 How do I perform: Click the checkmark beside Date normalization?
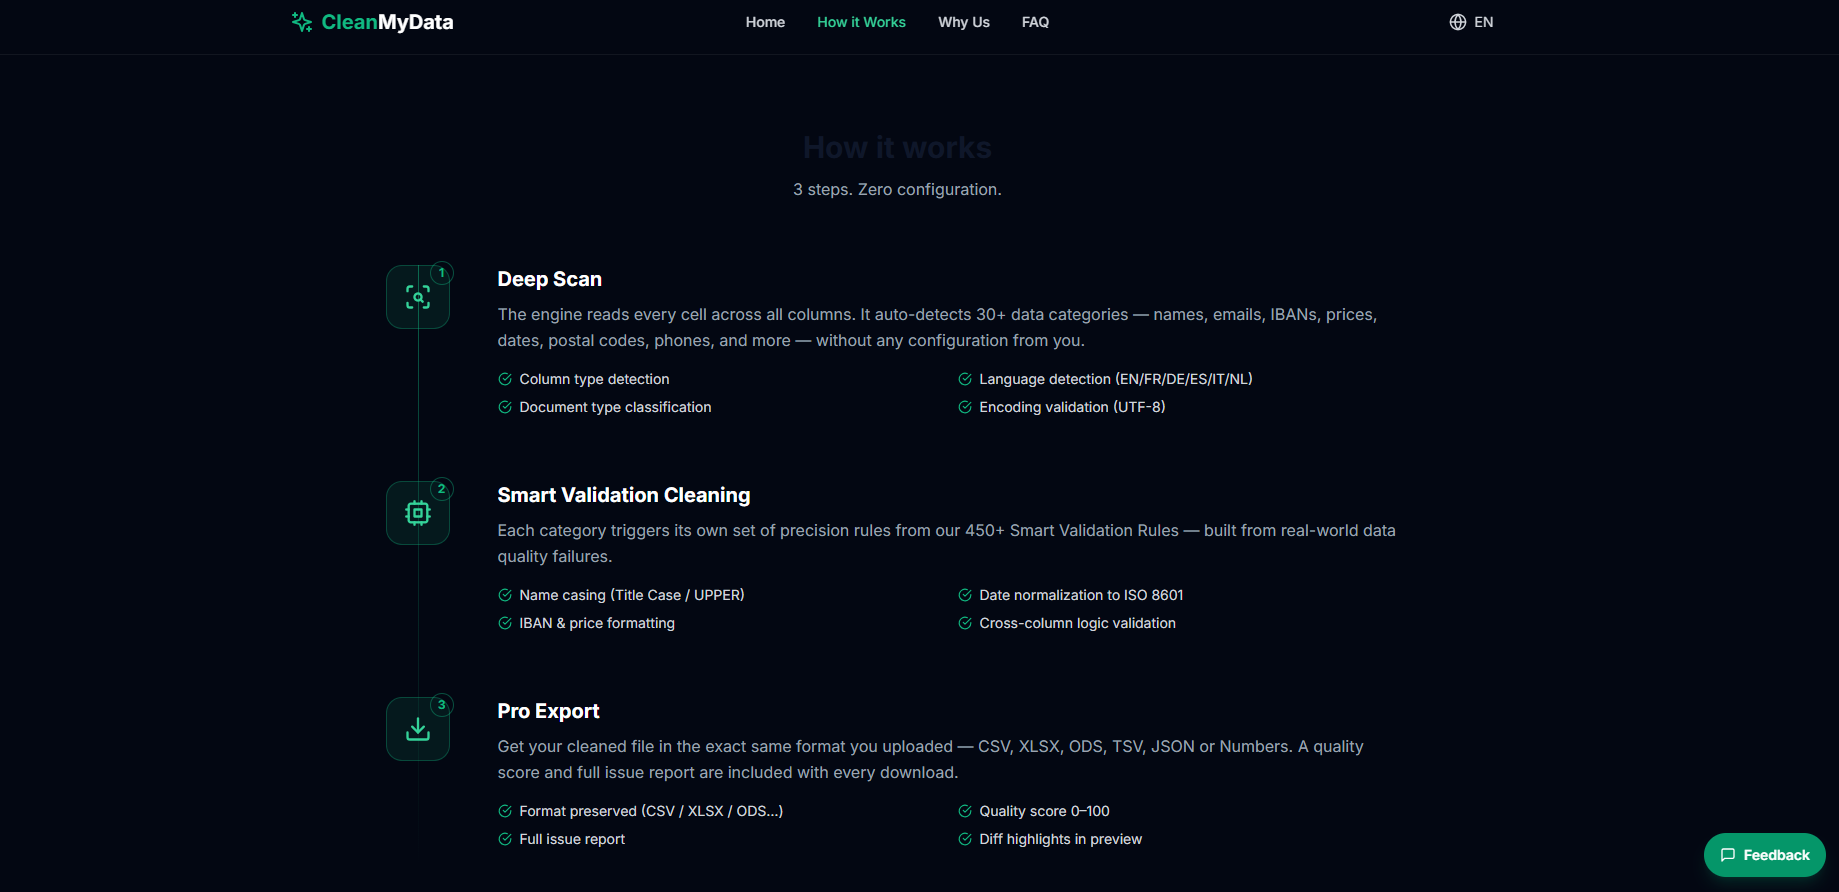point(965,595)
